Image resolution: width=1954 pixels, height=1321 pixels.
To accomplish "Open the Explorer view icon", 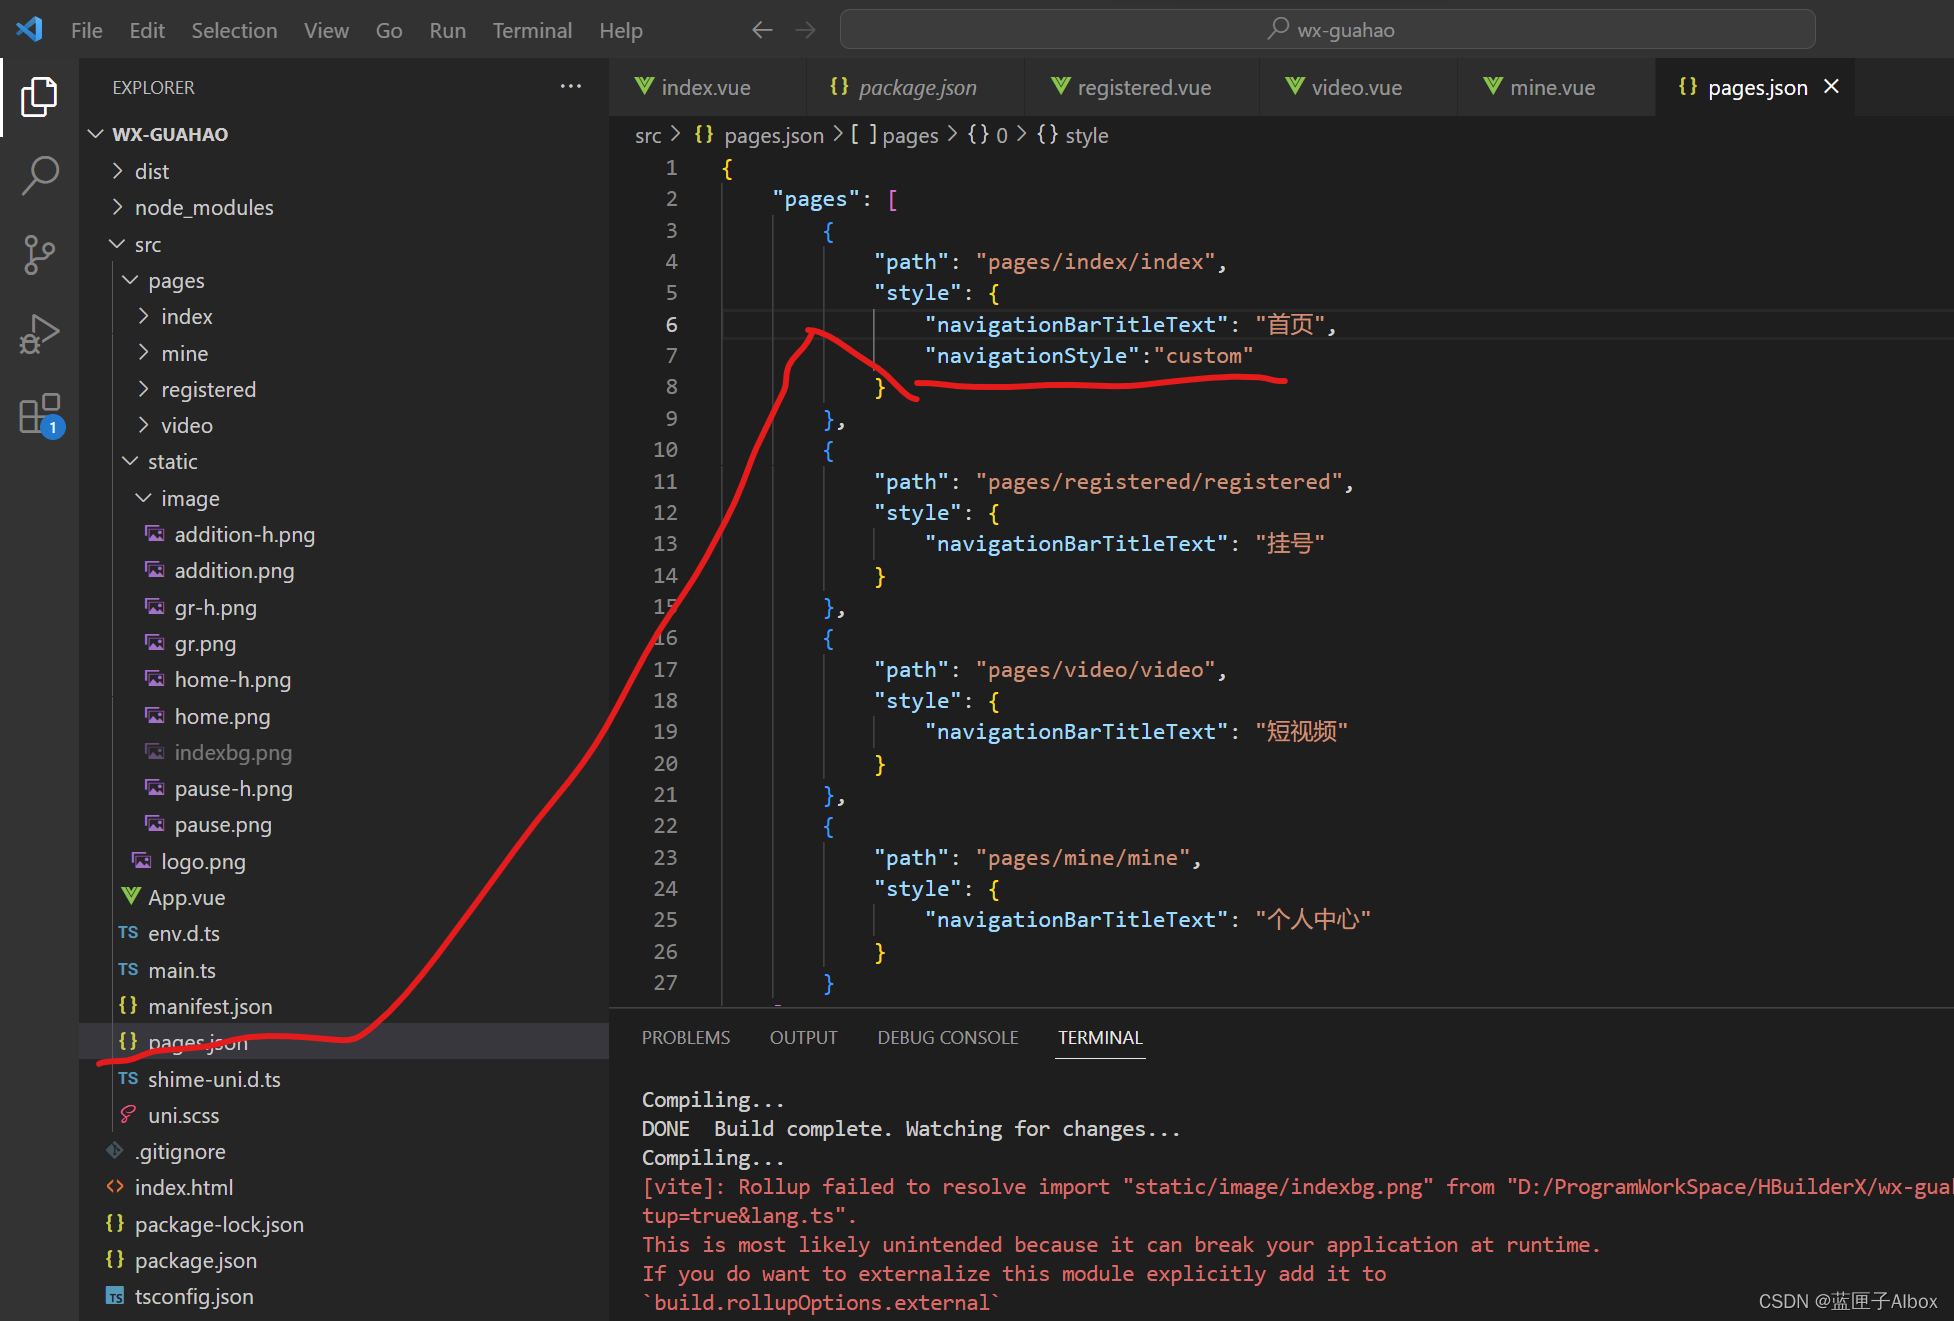I will pos(39,97).
